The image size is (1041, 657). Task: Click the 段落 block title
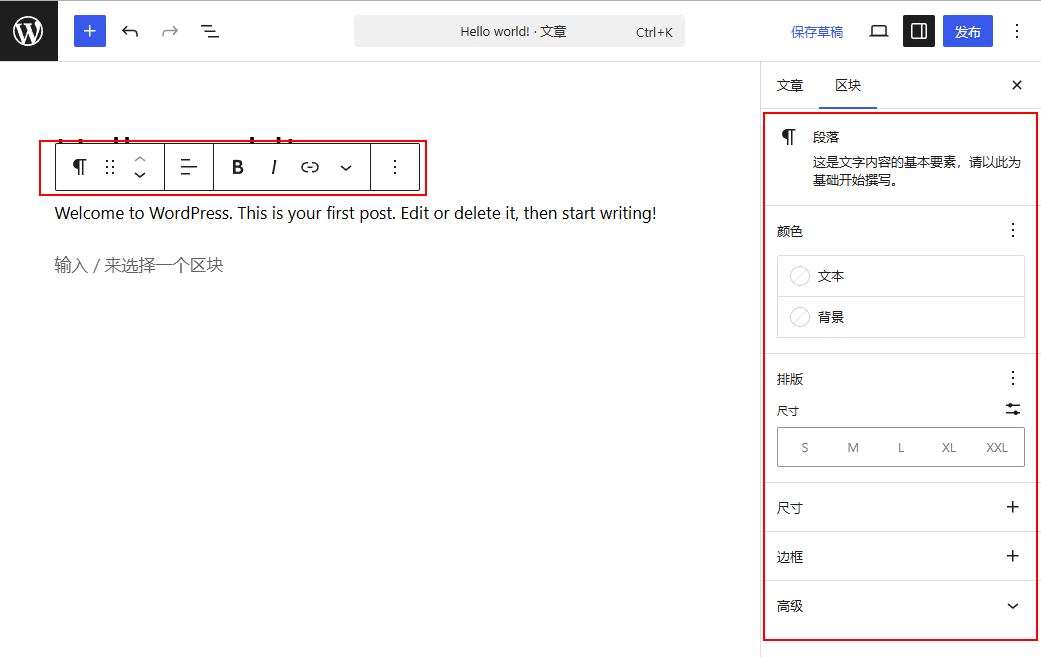click(826, 137)
